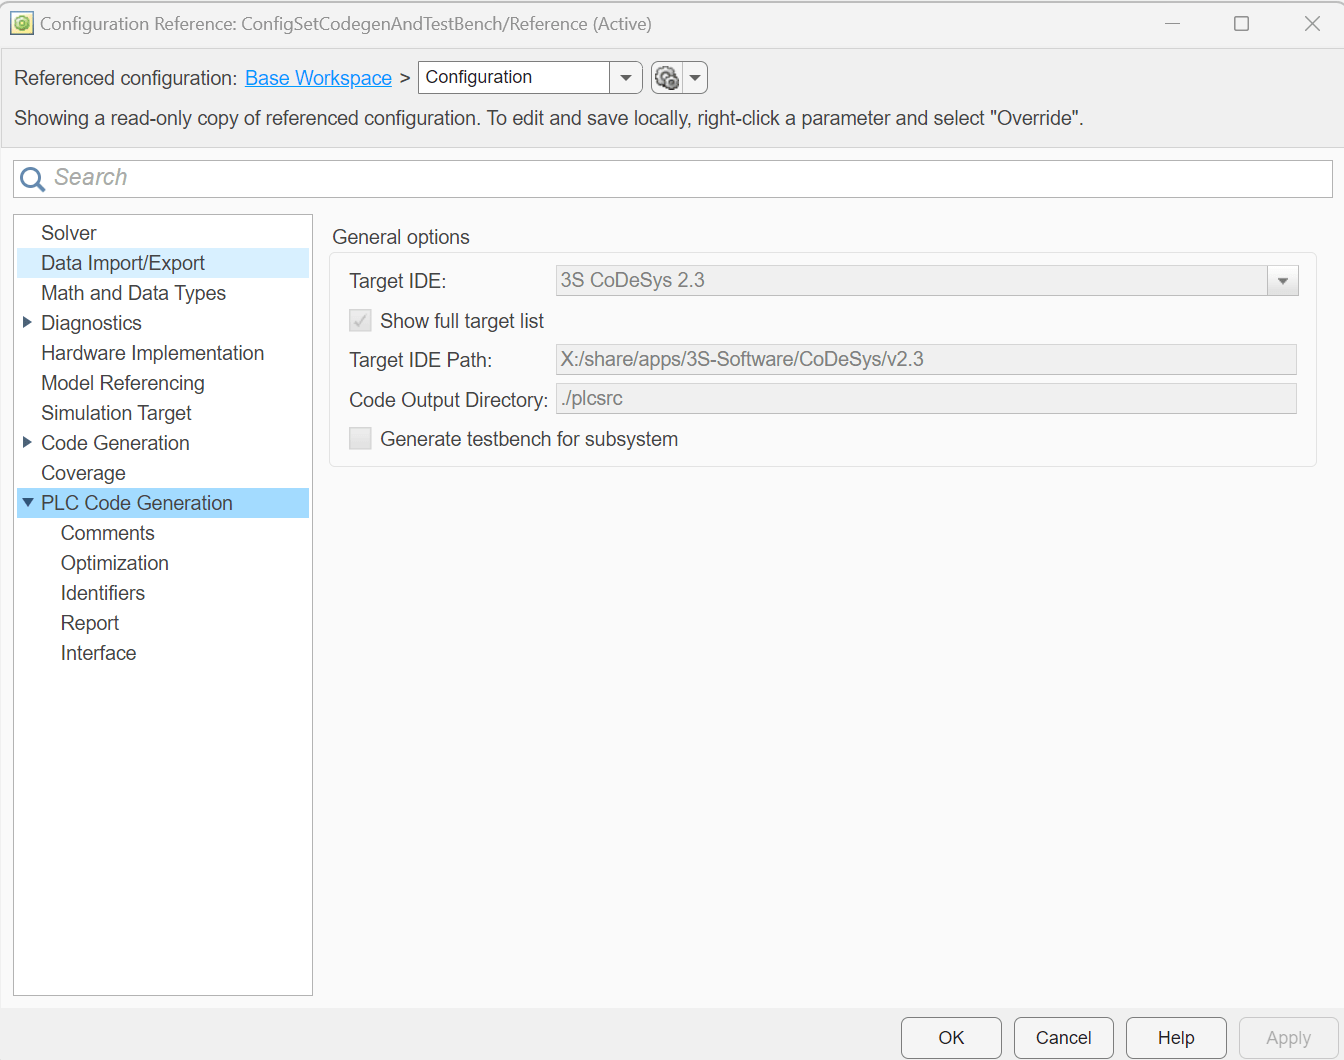1344x1060 pixels.
Task: Open the Base Workspace link
Action: [x=318, y=77]
